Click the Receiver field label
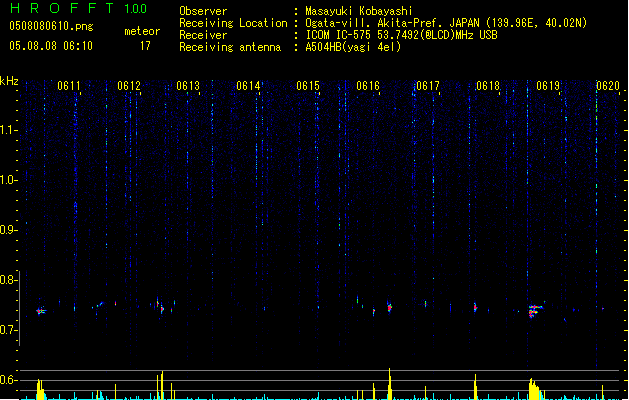 pyautogui.click(x=203, y=35)
